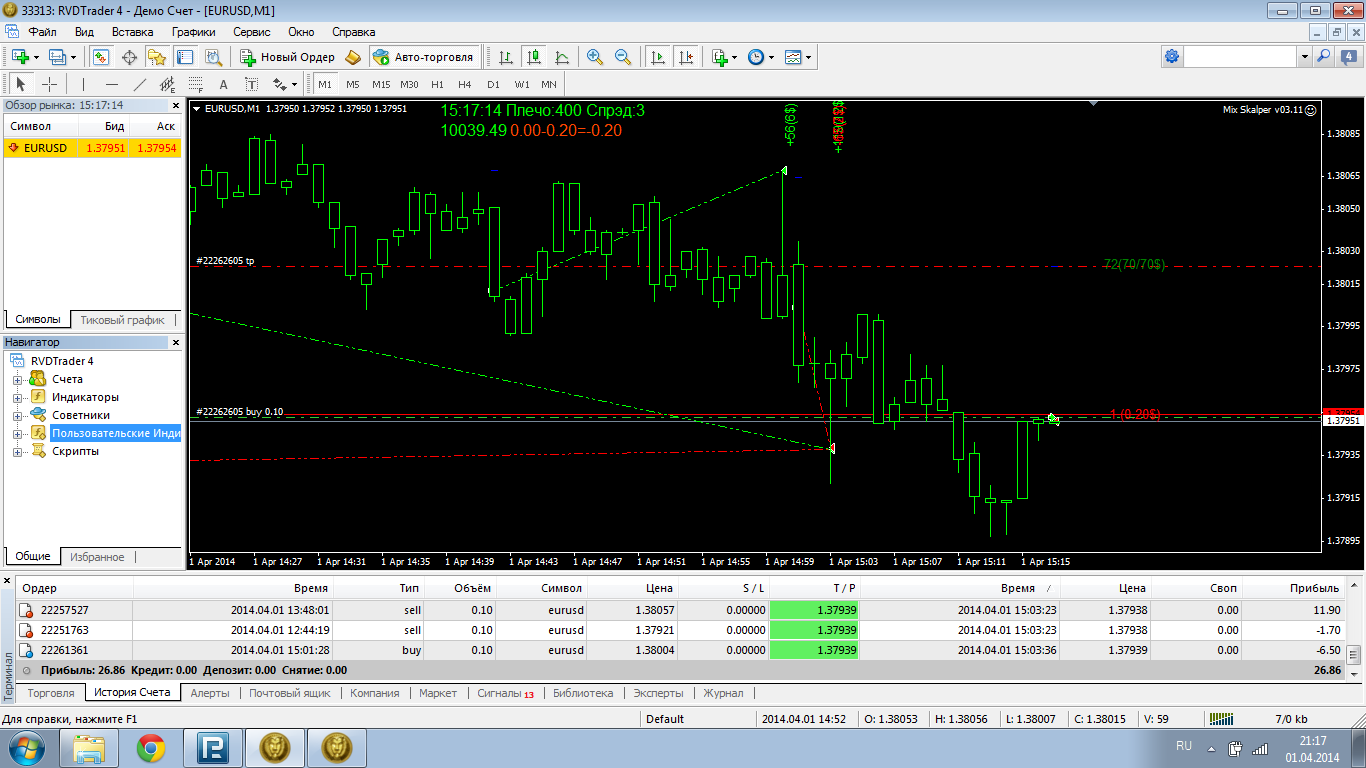
Task: Switch to the H4 timeframe
Action: (x=465, y=84)
